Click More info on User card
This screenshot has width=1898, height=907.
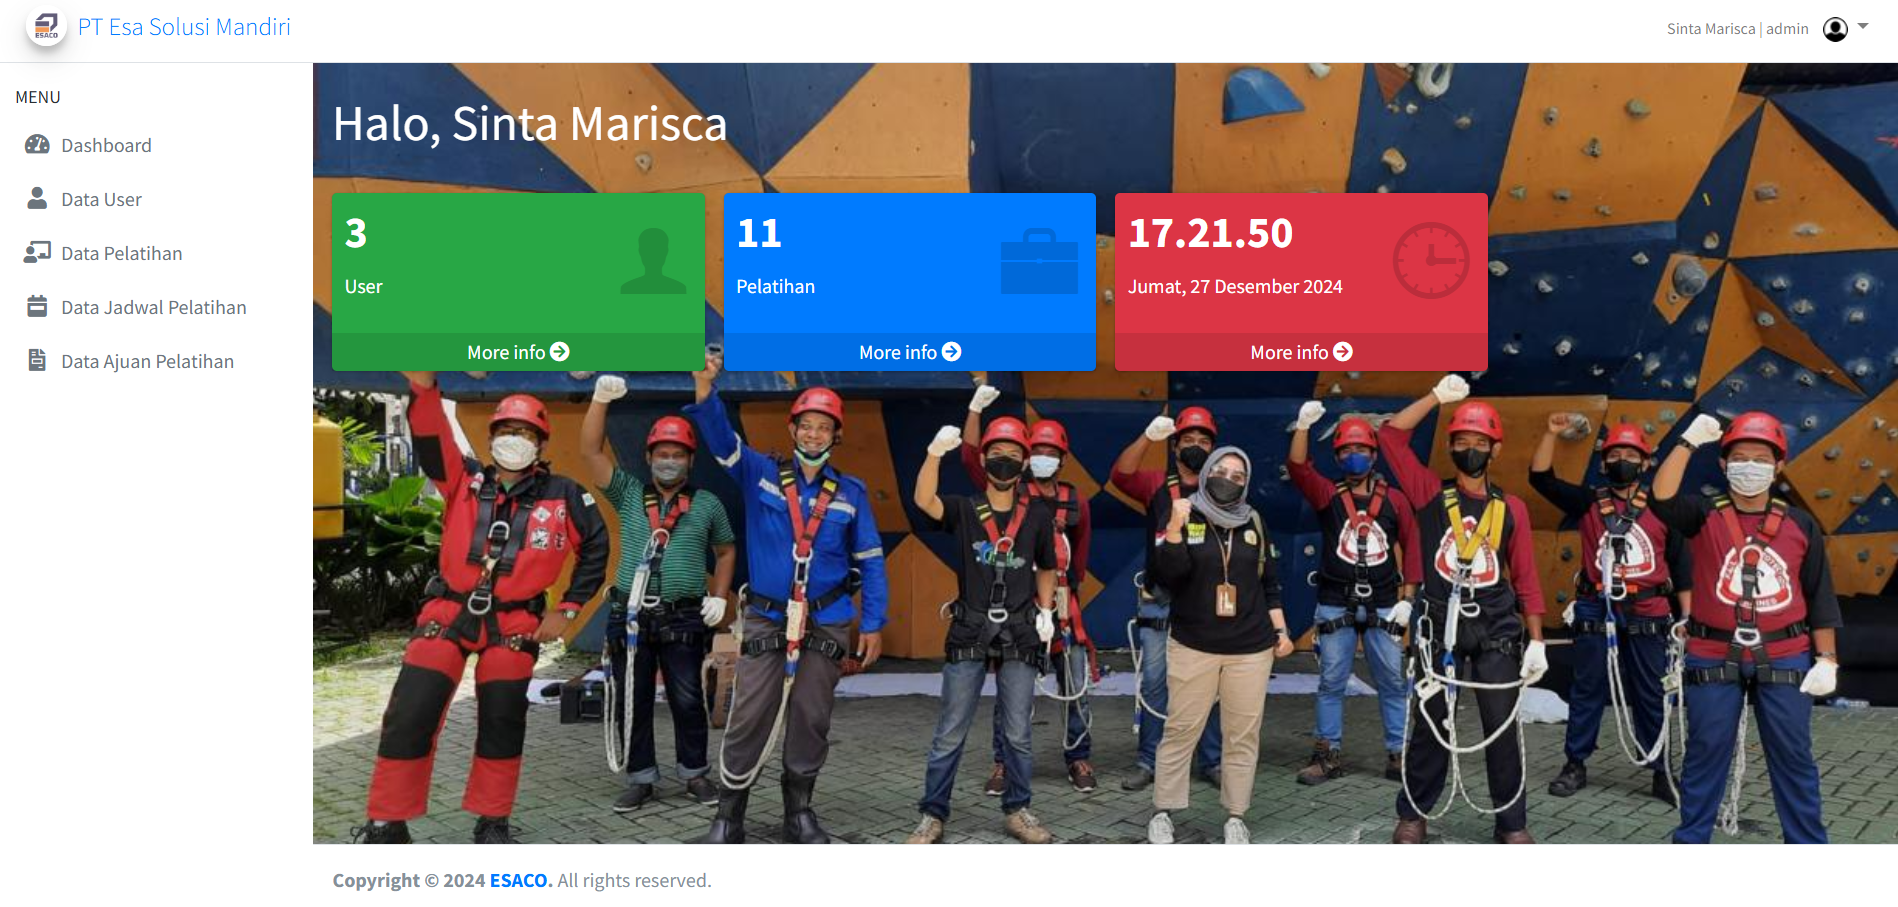(518, 352)
